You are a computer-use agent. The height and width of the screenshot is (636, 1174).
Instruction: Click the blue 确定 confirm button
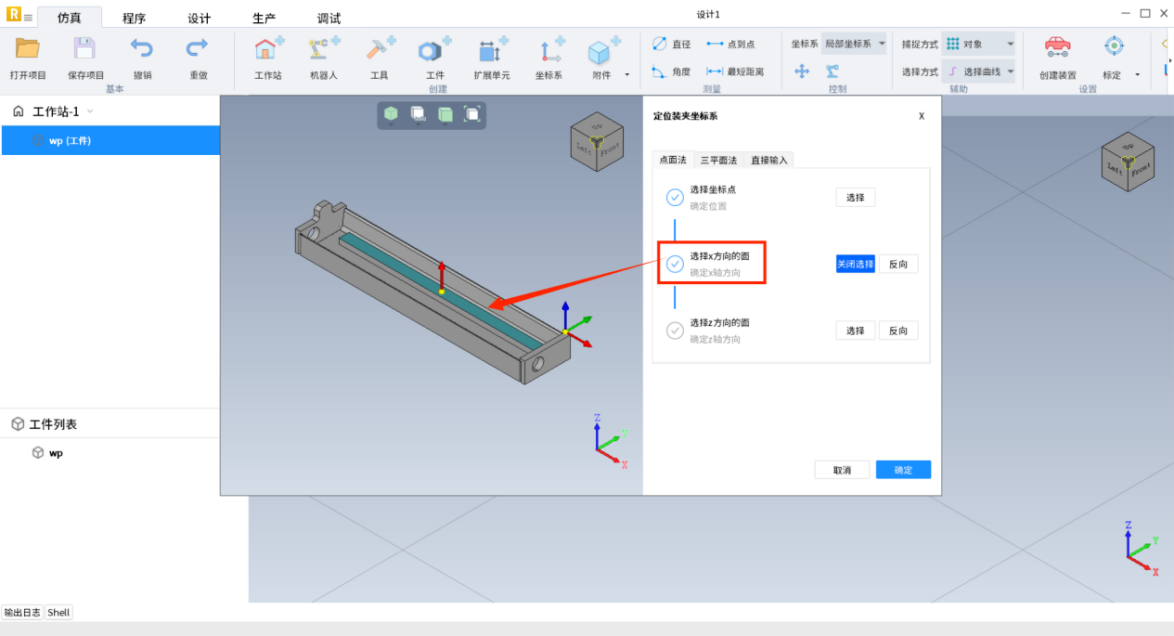tap(903, 470)
